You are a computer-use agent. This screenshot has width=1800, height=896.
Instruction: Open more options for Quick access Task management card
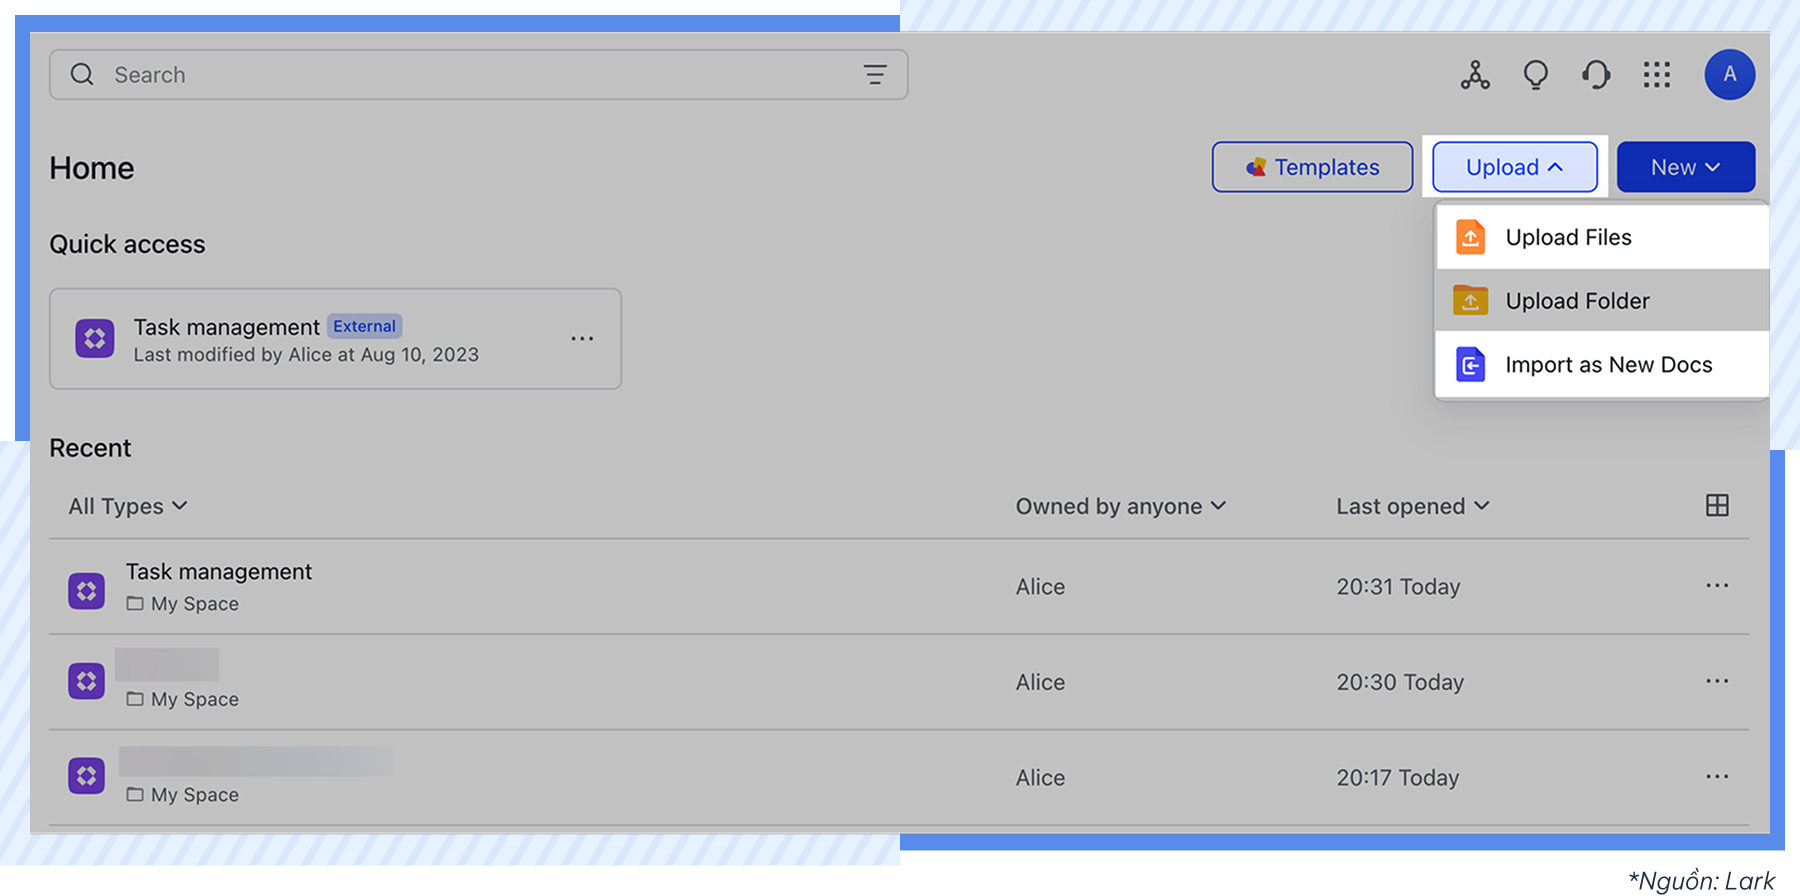point(582,339)
